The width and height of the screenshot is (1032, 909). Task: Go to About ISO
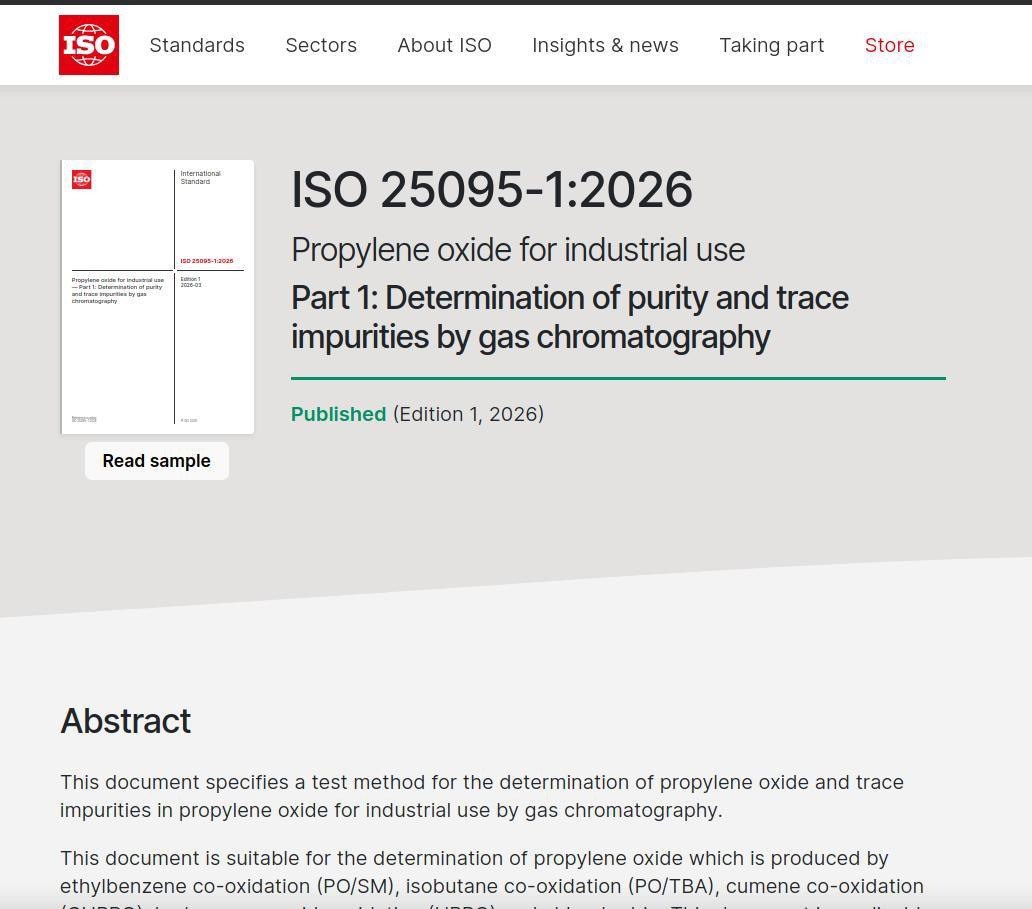[444, 45]
